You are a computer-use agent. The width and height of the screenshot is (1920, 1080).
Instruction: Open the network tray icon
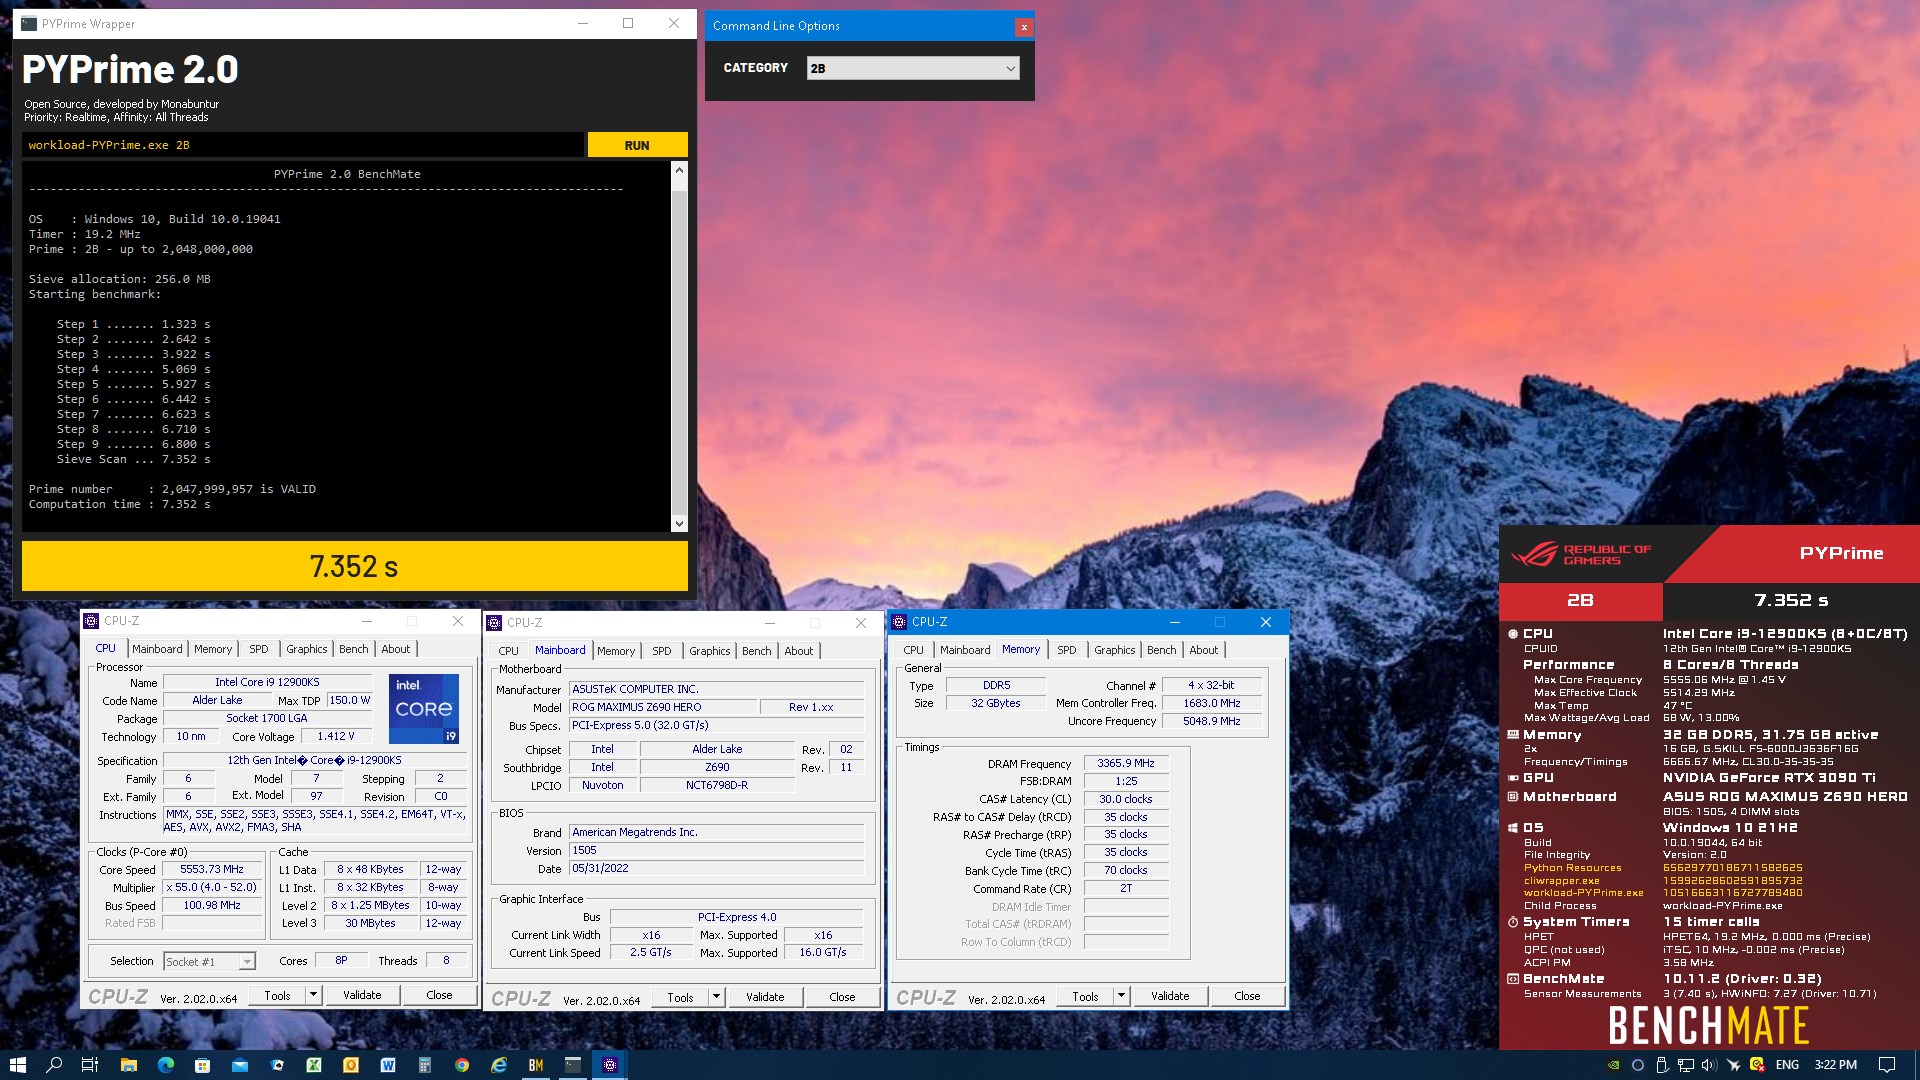1685,1065
